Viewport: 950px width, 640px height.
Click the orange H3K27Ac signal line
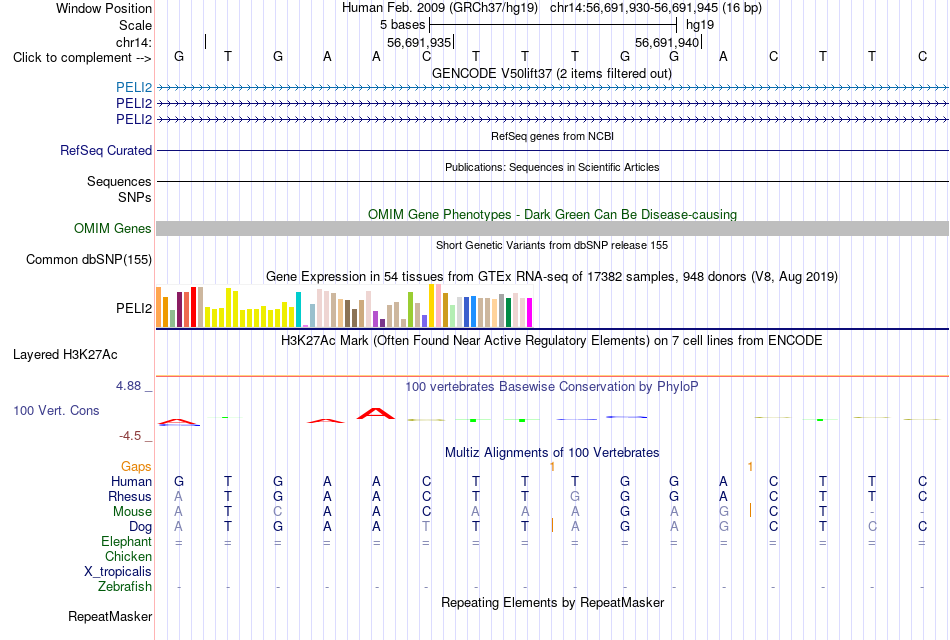pos(552,376)
